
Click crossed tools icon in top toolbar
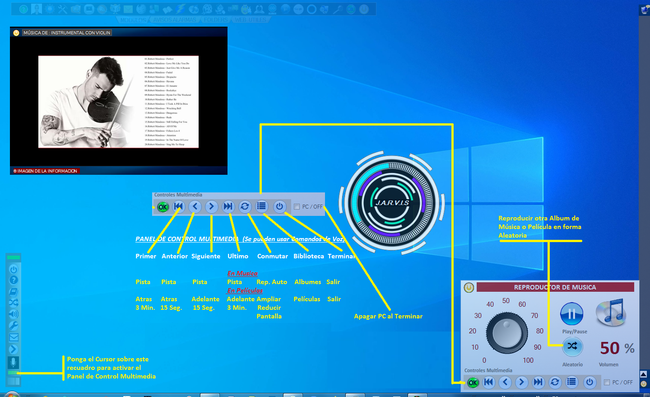(63, 9)
